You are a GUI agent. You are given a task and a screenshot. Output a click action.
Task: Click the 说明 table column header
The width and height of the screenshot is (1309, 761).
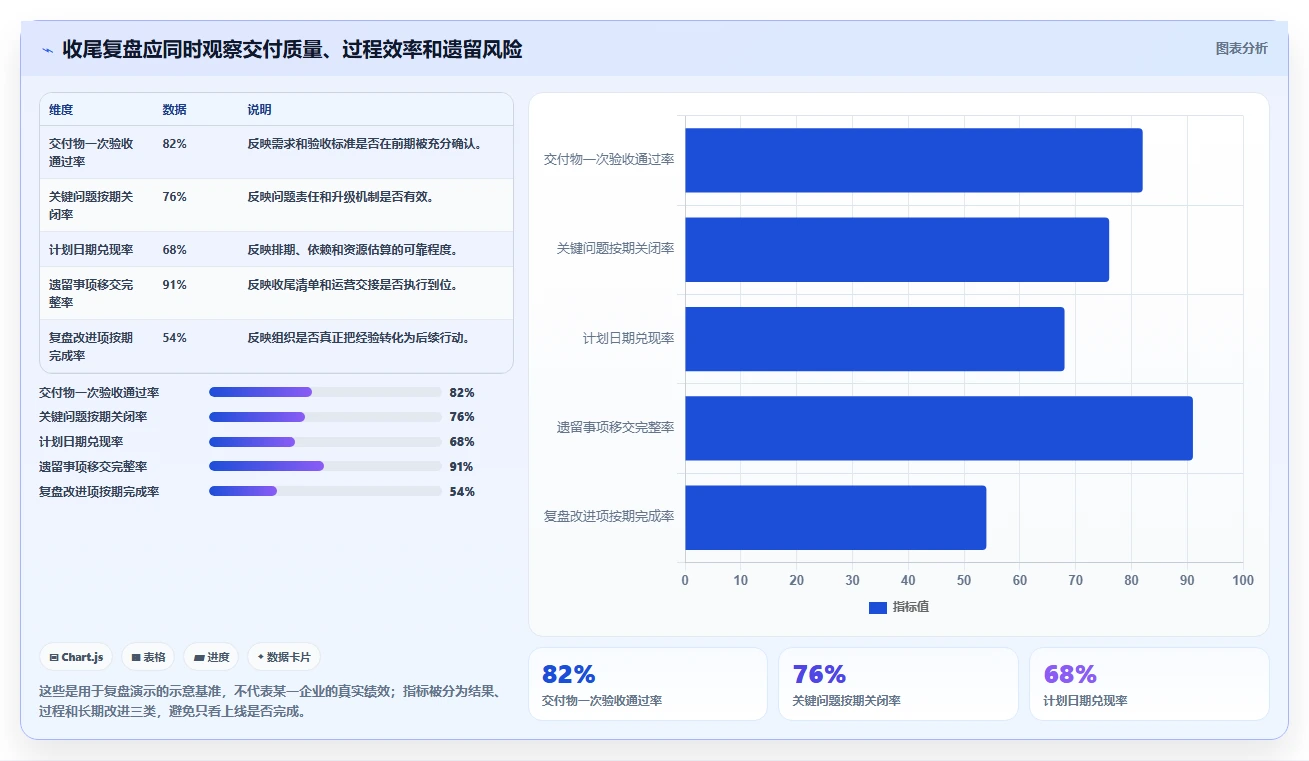tap(259, 110)
